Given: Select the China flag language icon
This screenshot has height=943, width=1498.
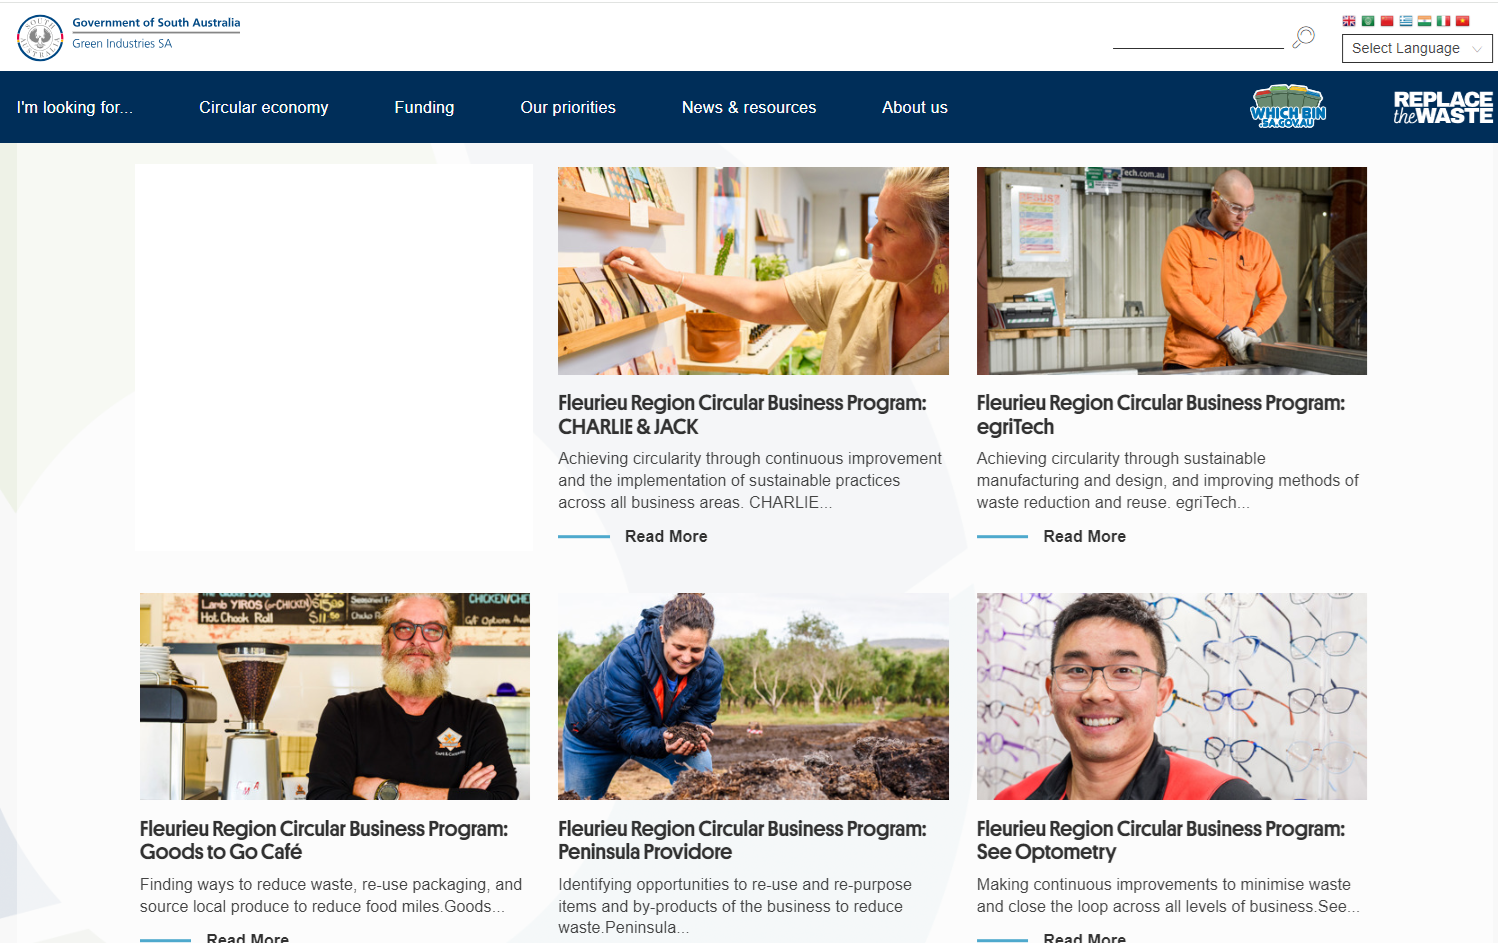Looking at the screenshot, I should [x=1387, y=21].
